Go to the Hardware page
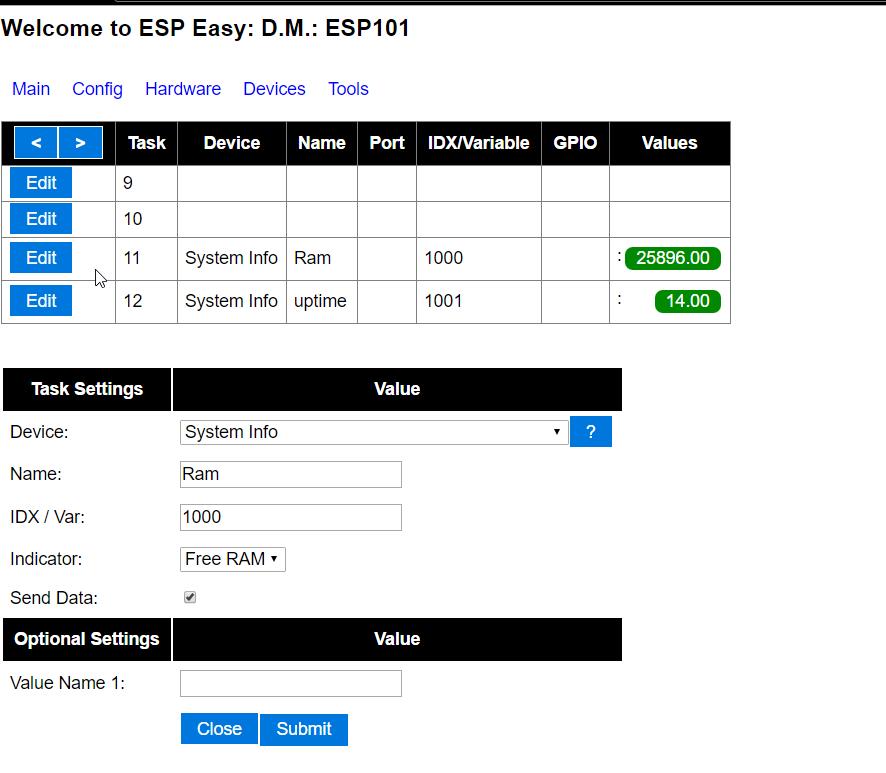Viewport: 886px width, 773px height. click(x=183, y=89)
